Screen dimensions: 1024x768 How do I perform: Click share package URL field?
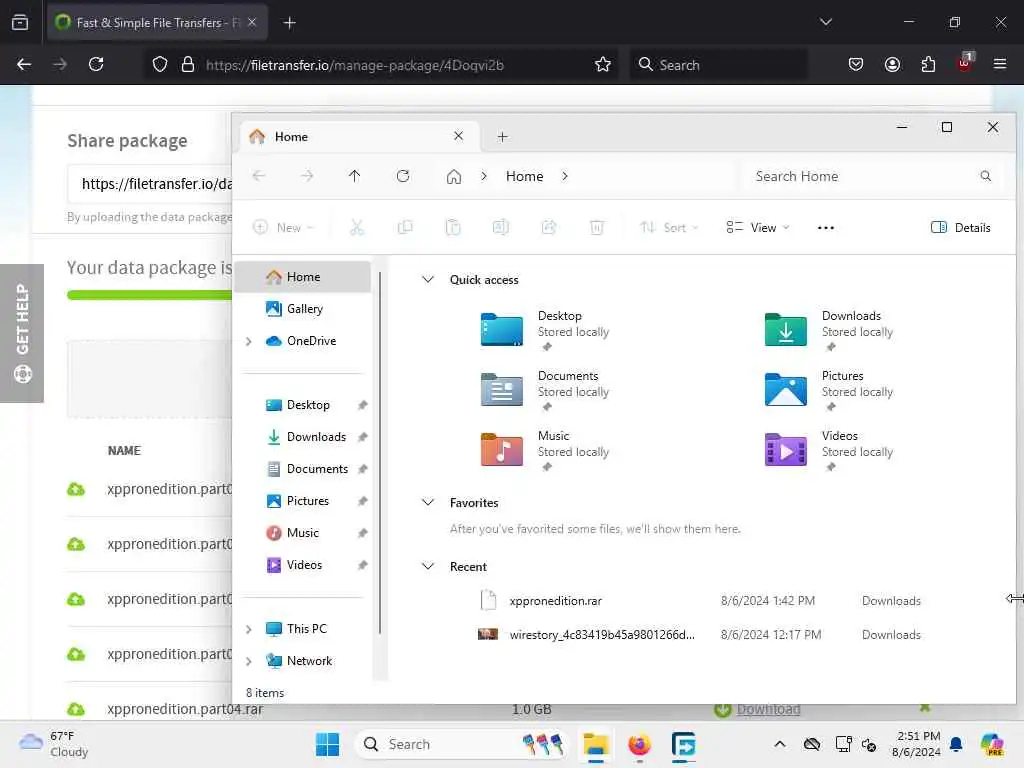150,184
